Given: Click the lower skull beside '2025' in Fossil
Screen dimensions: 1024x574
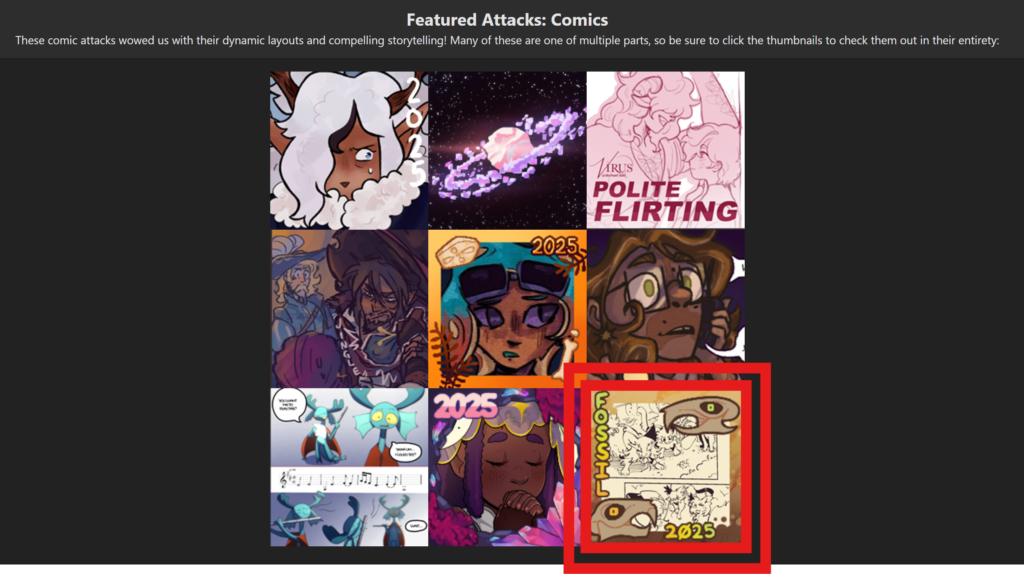Looking at the screenshot, I should [624, 520].
